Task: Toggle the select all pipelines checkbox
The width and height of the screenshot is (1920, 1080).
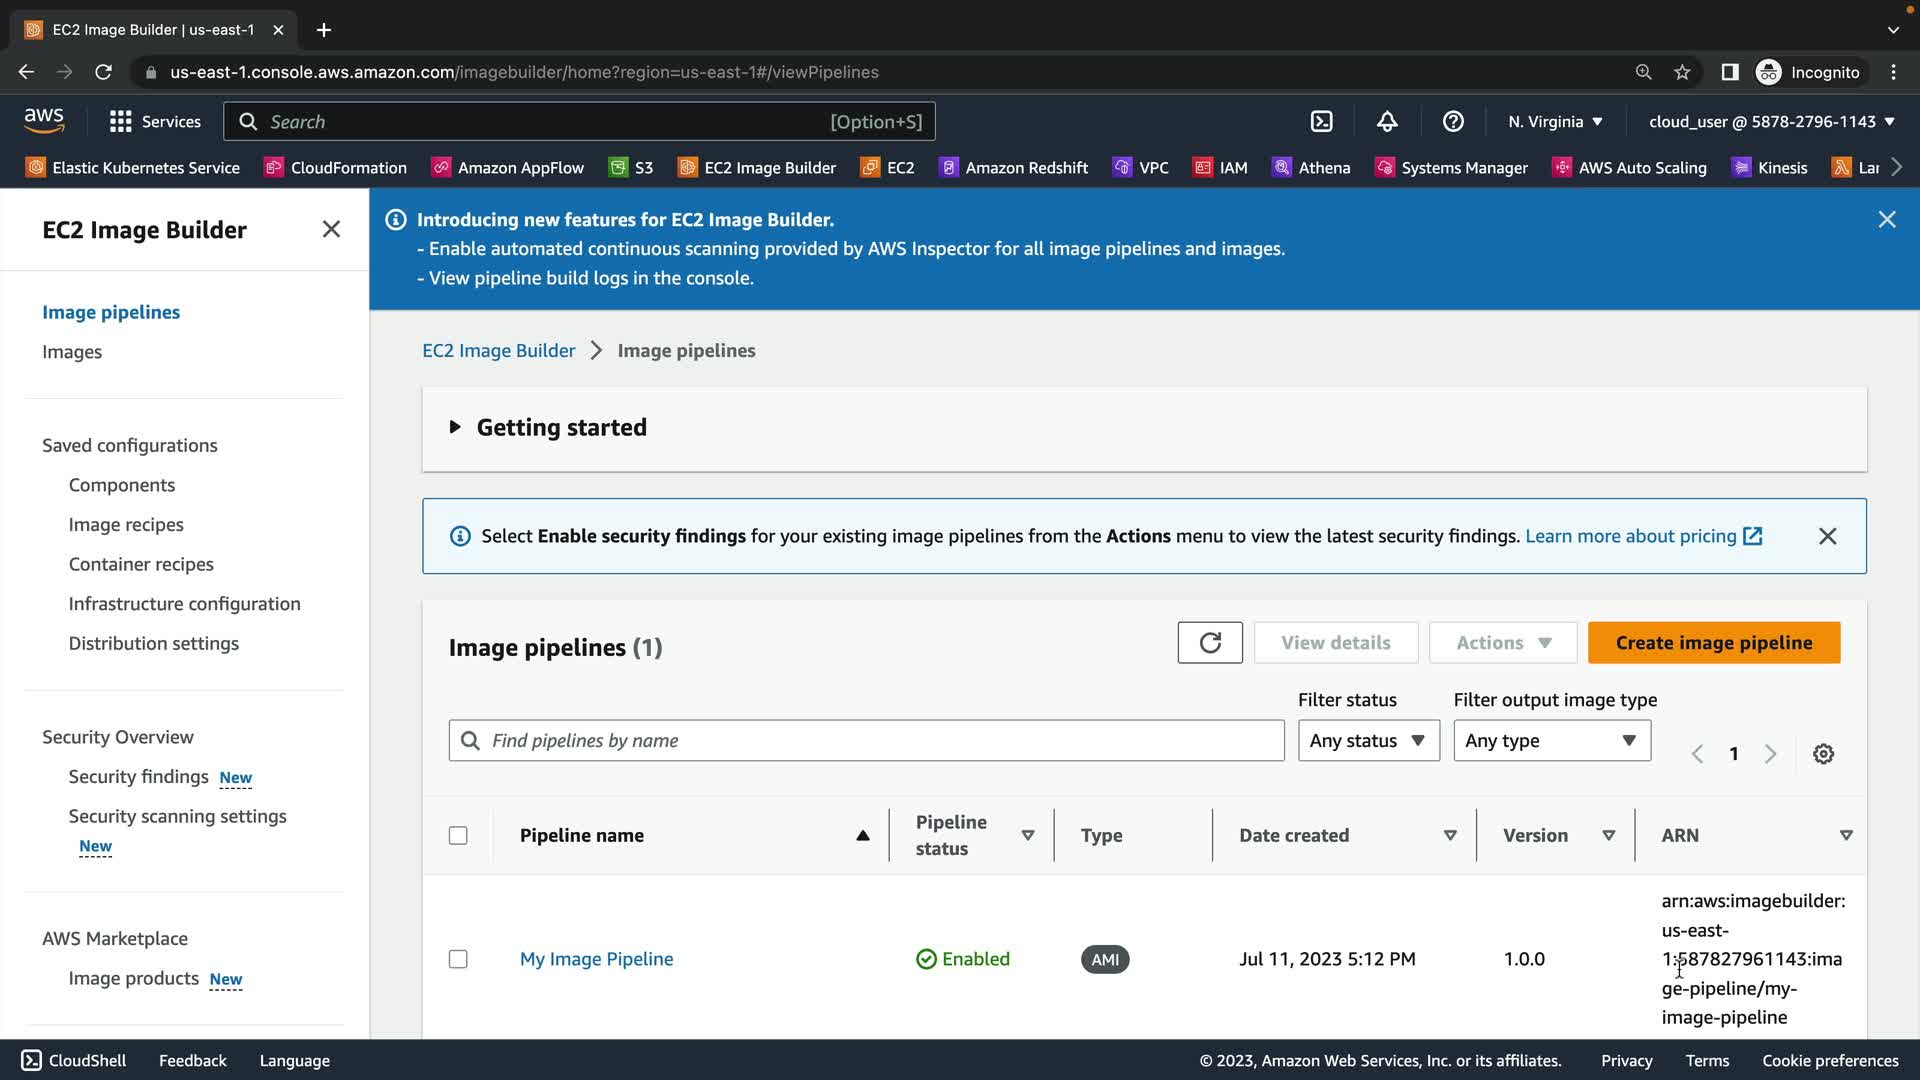Action: pyautogui.click(x=458, y=835)
